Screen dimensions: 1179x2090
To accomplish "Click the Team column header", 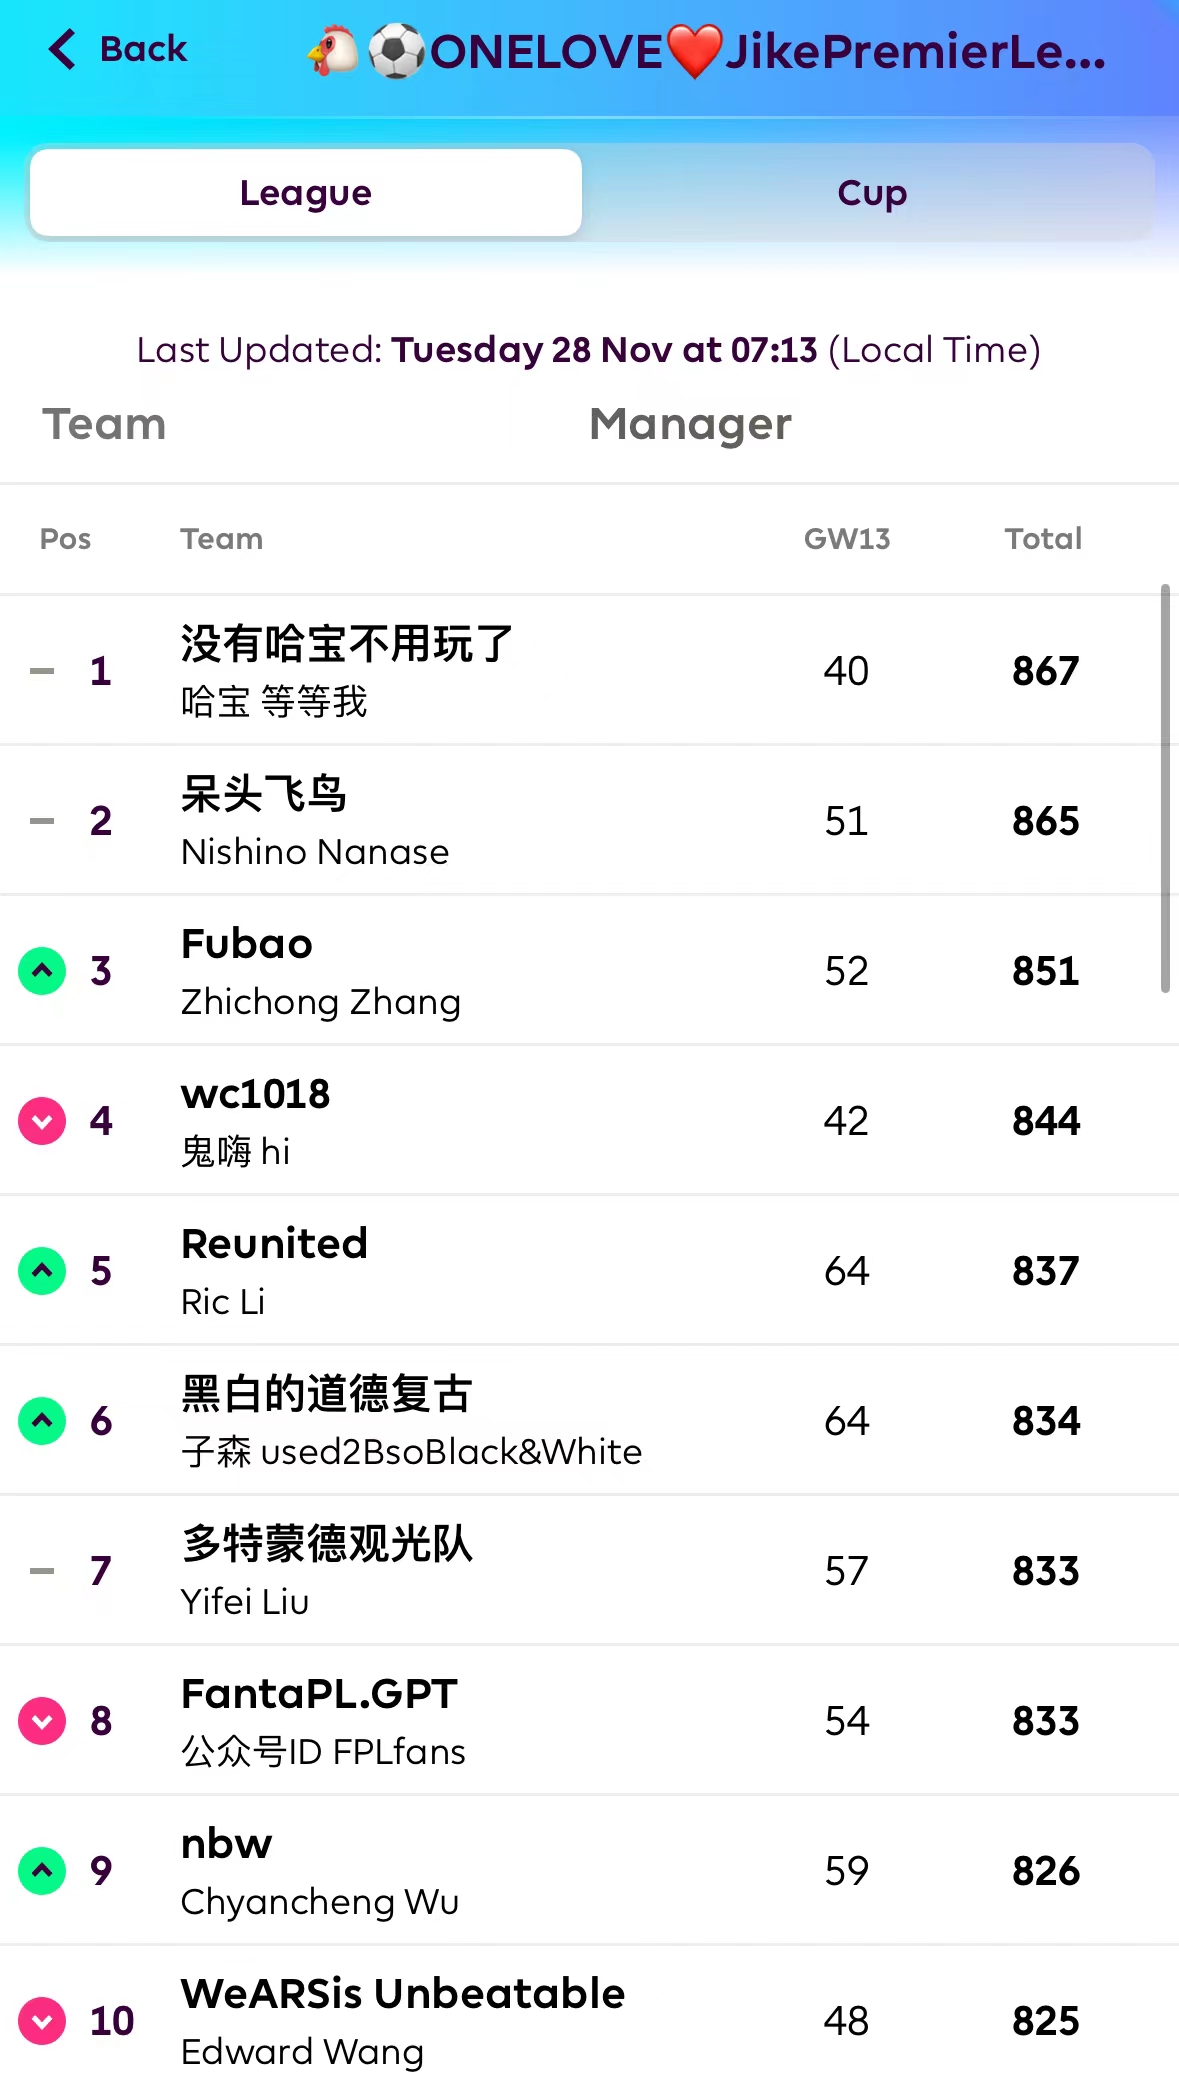I will (x=221, y=539).
